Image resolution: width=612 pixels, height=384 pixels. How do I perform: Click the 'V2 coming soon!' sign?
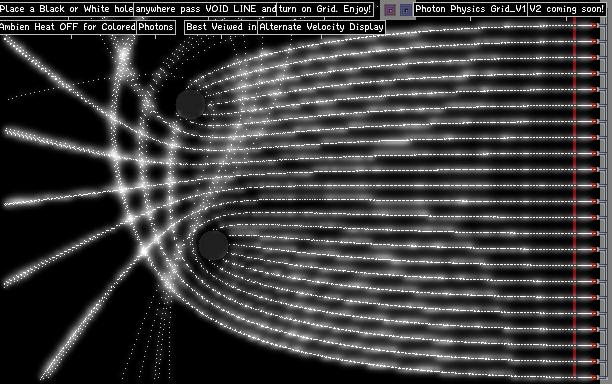point(567,9)
